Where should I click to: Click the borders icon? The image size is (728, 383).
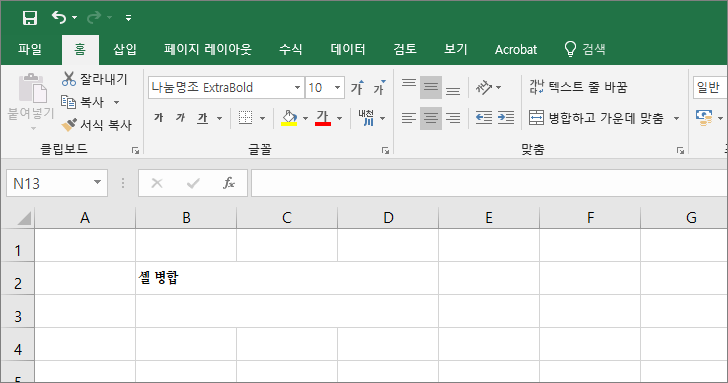245,118
